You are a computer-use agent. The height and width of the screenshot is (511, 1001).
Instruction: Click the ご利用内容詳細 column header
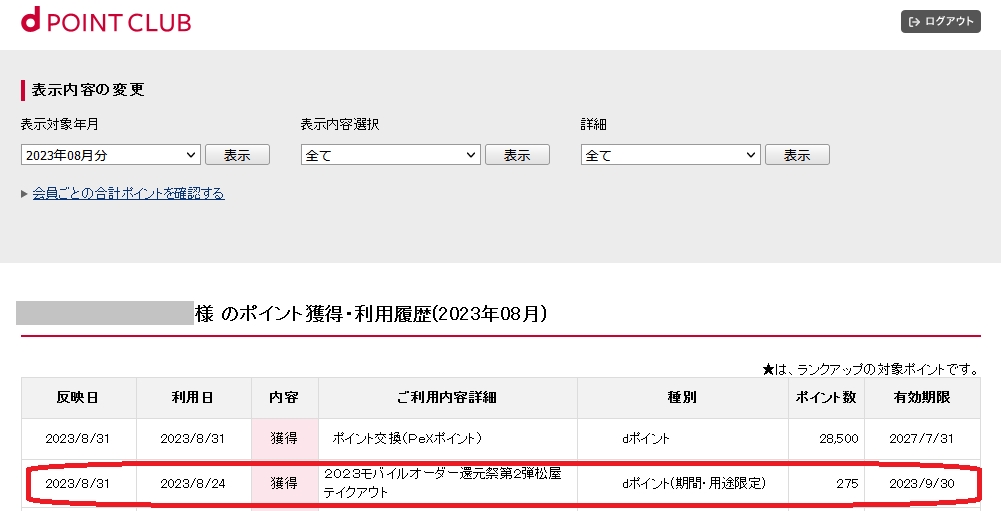pos(448,397)
